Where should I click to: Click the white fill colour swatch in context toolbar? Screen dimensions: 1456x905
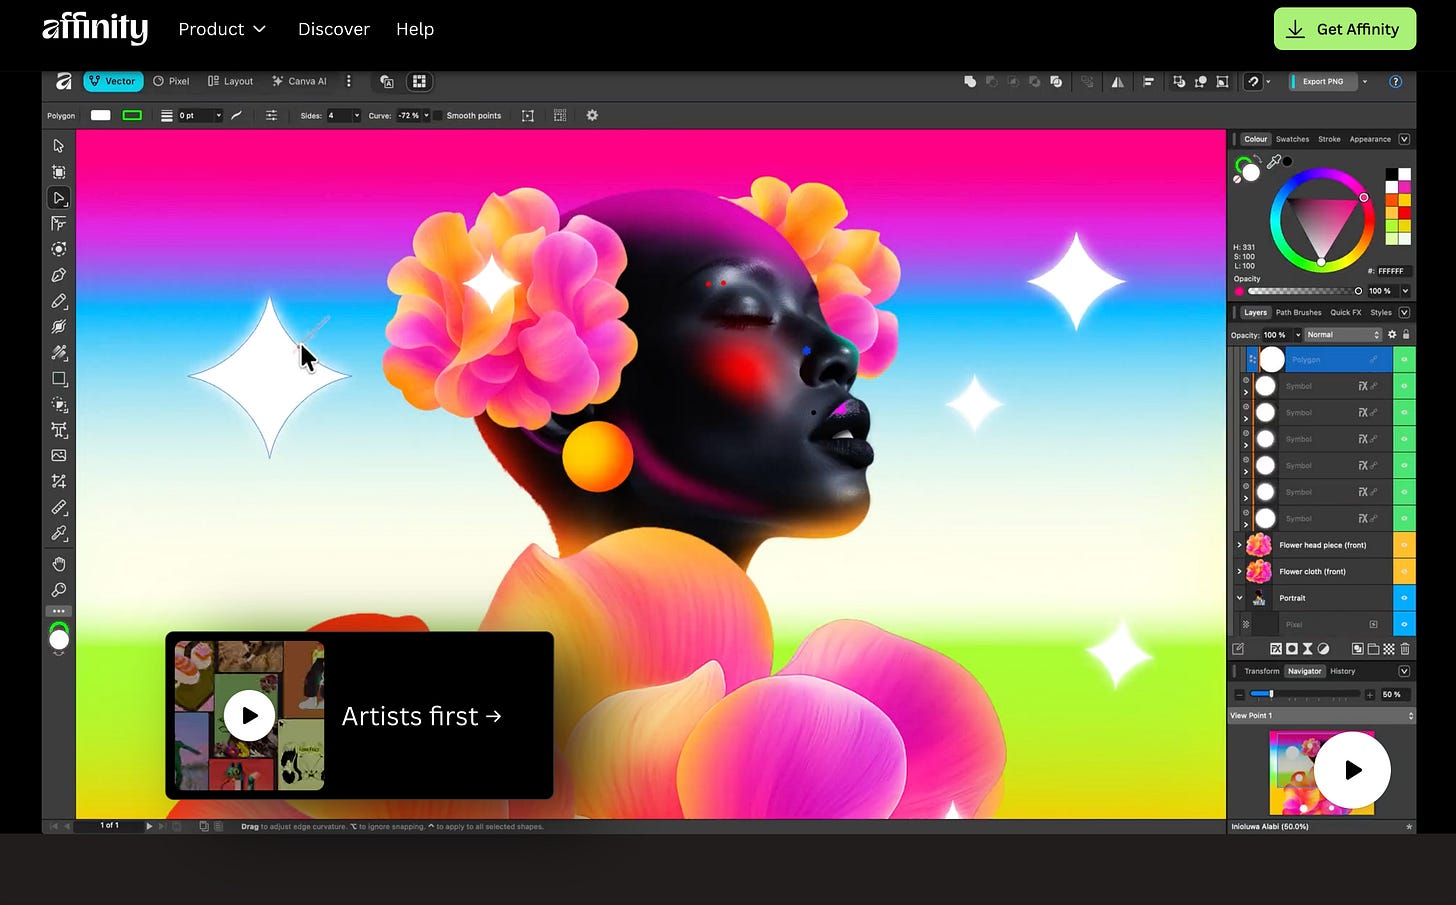[x=101, y=115]
